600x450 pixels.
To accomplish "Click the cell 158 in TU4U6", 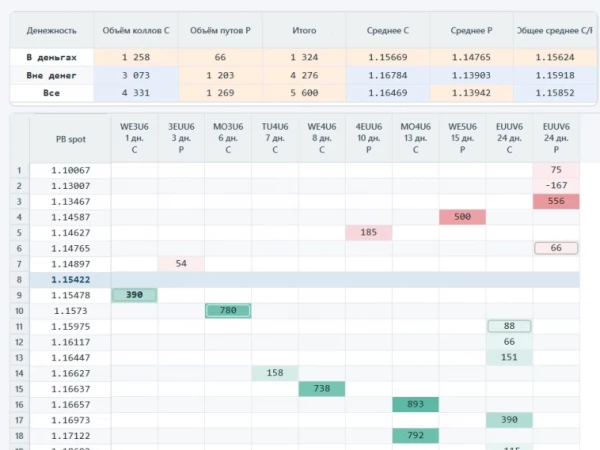I will coord(275,373).
